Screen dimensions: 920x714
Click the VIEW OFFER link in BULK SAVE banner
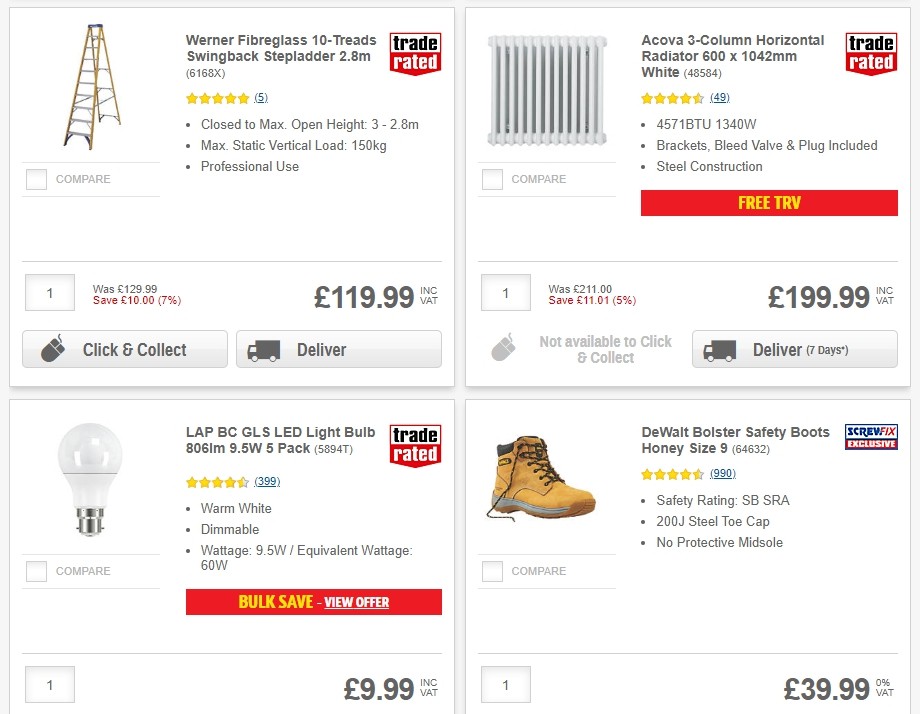[356, 602]
